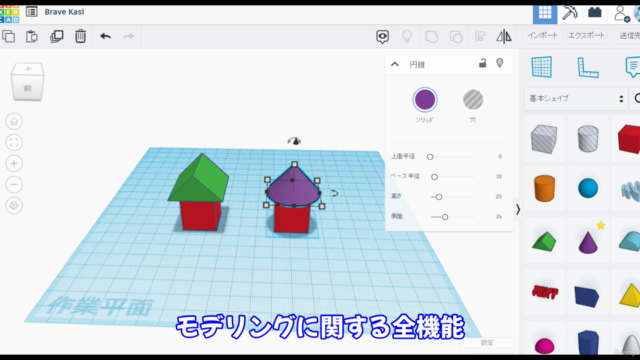This screenshot has height=360, width=640.
Task: Click the Group shapes icon
Action: click(x=431, y=37)
